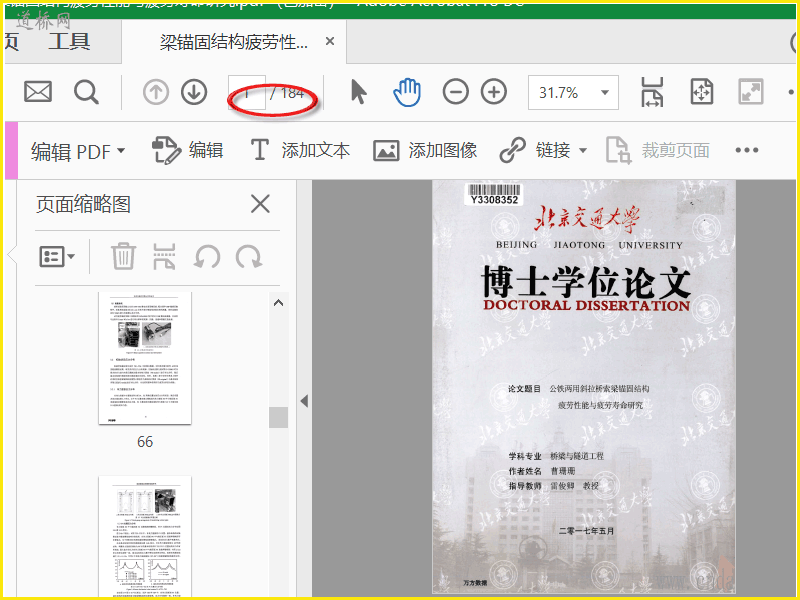Click the full screen mode icon
Screen dimensions: 800x600
pyautogui.click(x=751, y=92)
